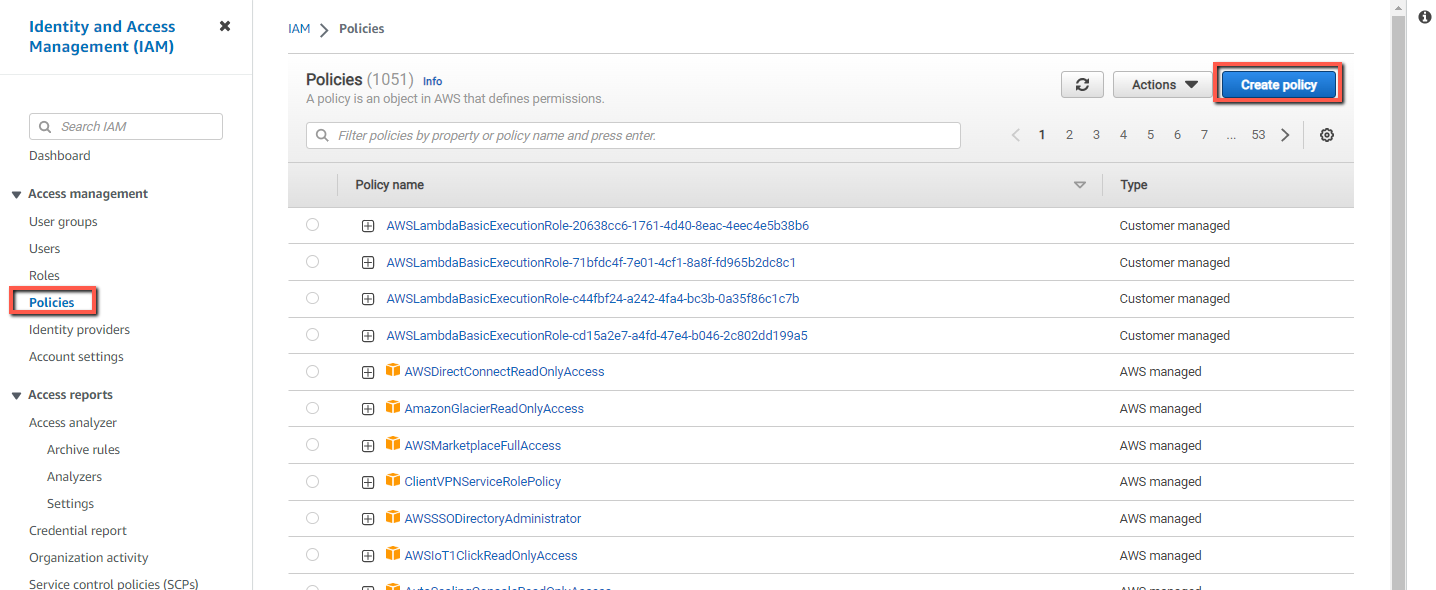The height and width of the screenshot is (590, 1436).
Task: Go to page 53 of policies
Action: [x=1258, y=135]
